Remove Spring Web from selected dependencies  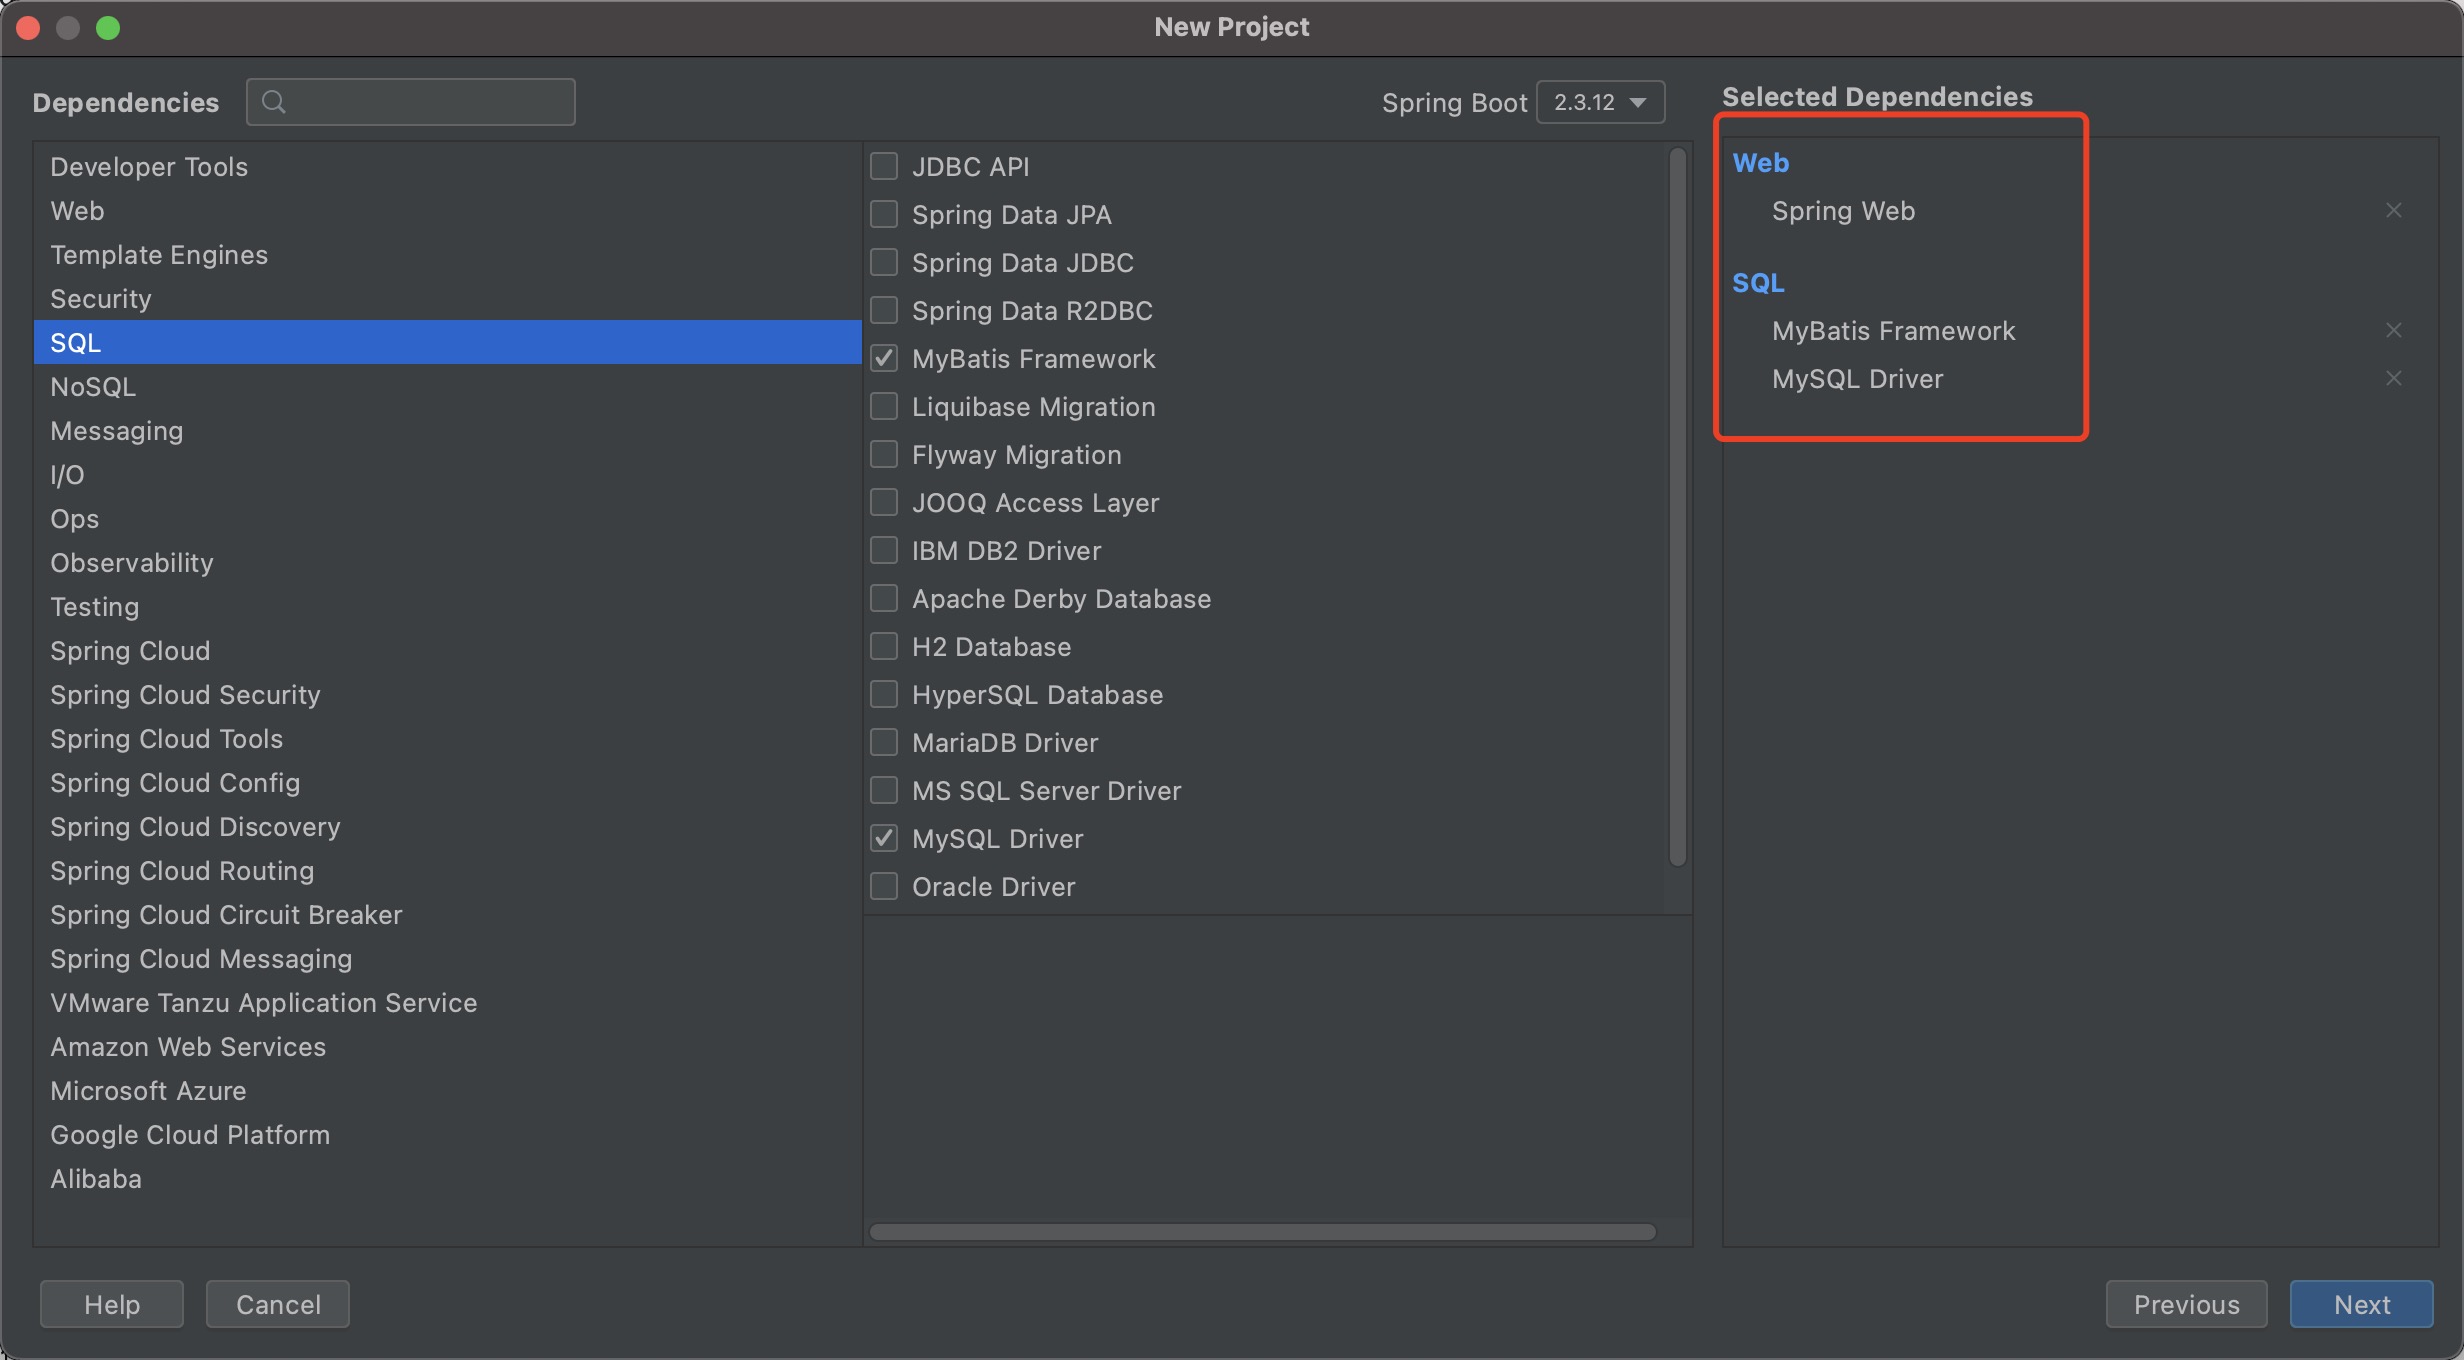pyautogui.click(x=2393, y=210)
